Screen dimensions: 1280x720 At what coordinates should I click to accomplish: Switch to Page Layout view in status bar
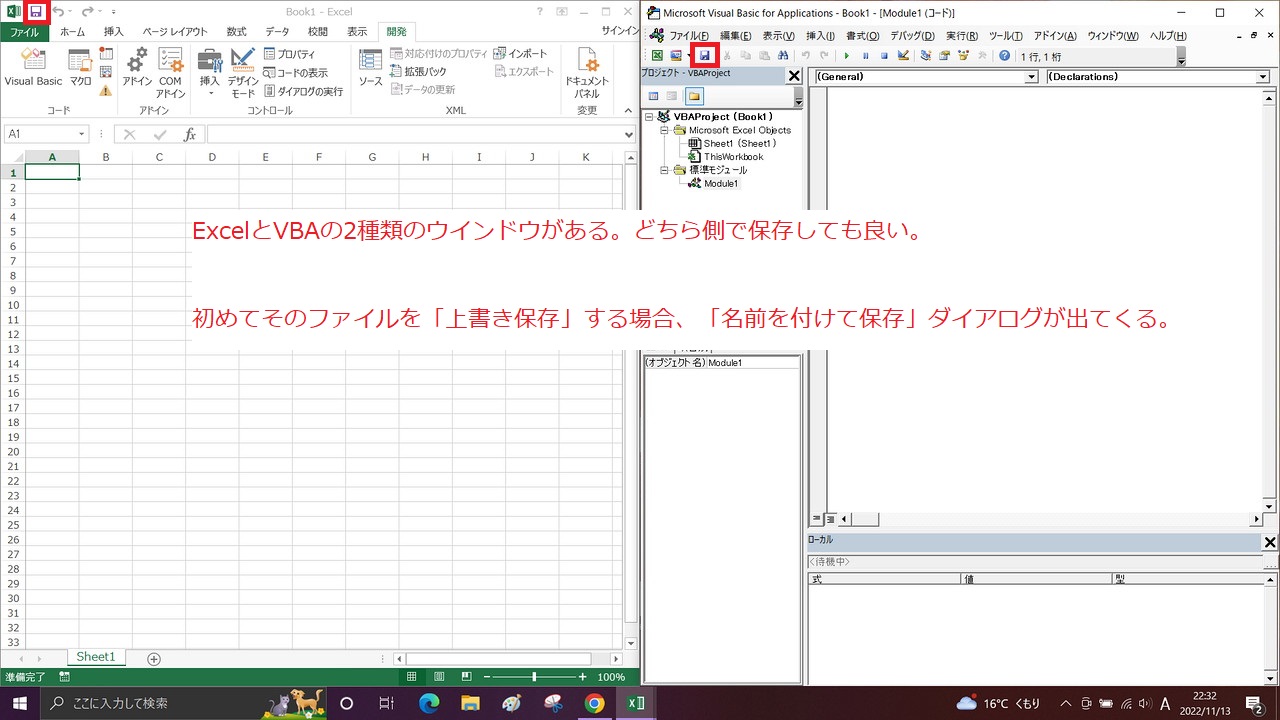tap(438, 677)
